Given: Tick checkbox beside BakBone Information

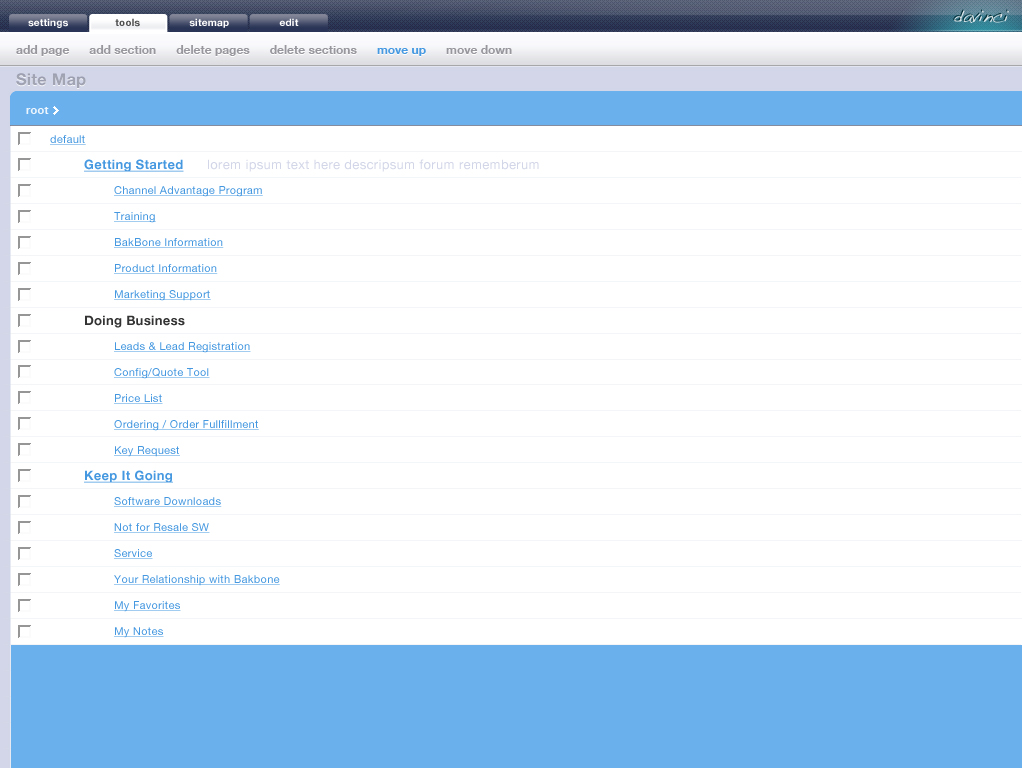Looking at the screenshot, I should click(24, 242).
